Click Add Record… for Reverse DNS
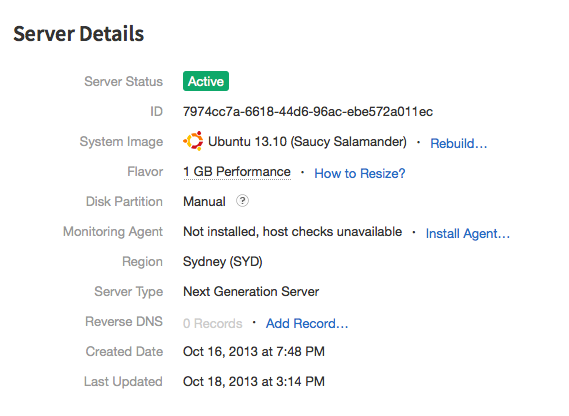The width and height of the screenshot is (569, 416). (307, 323)
